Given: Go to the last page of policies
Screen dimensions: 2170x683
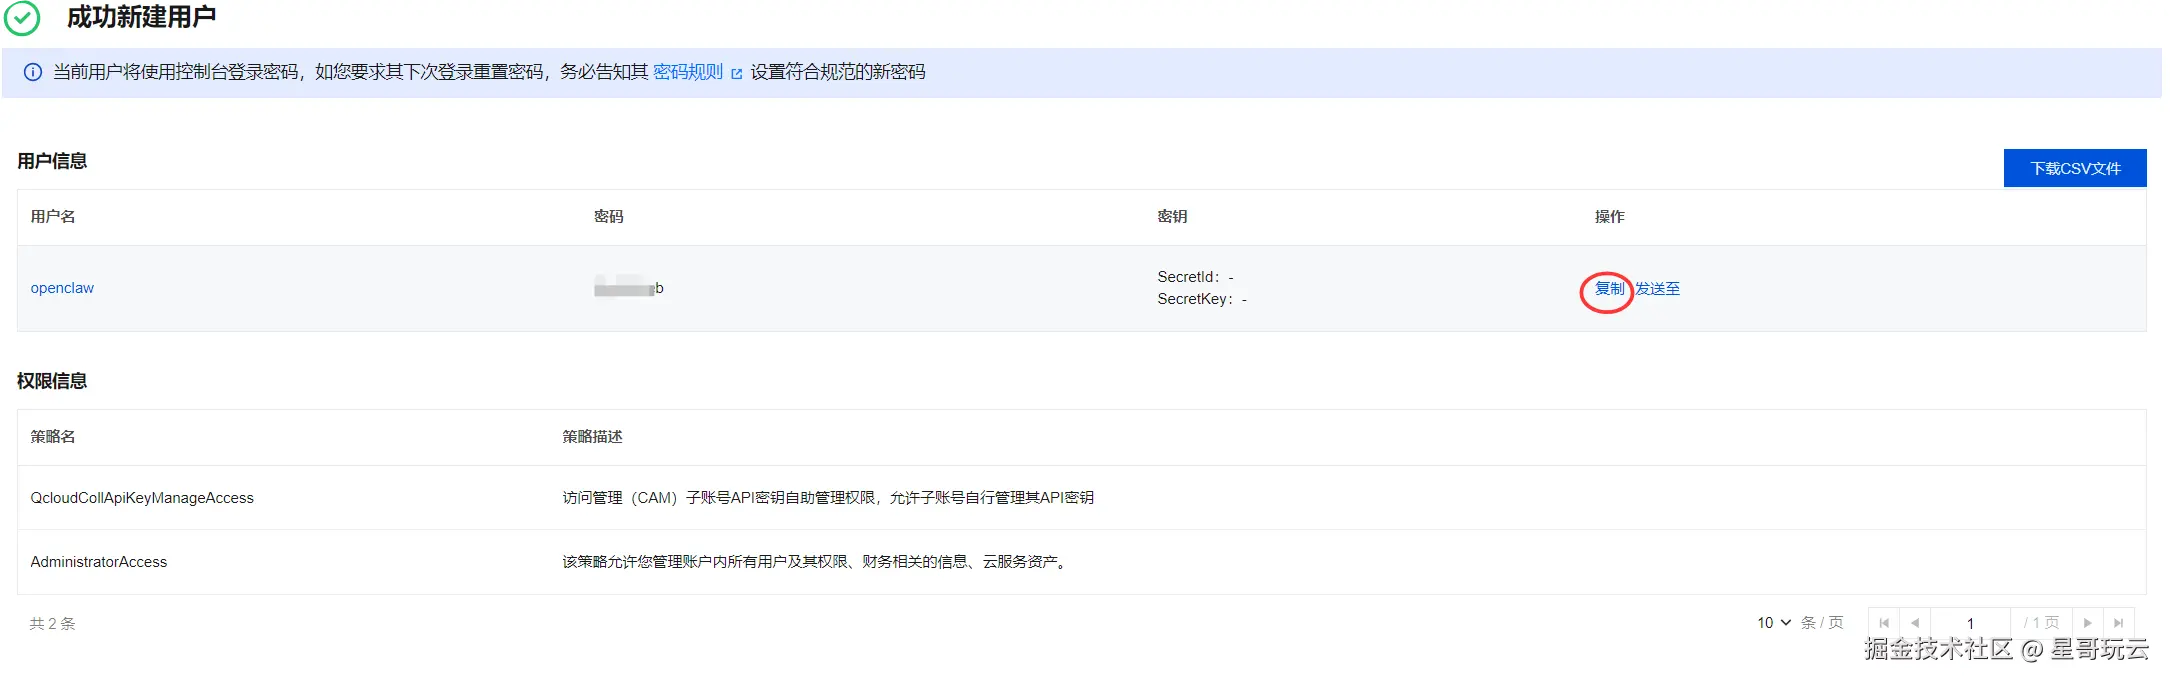Looking at the screenshot, I should 2119,623.
